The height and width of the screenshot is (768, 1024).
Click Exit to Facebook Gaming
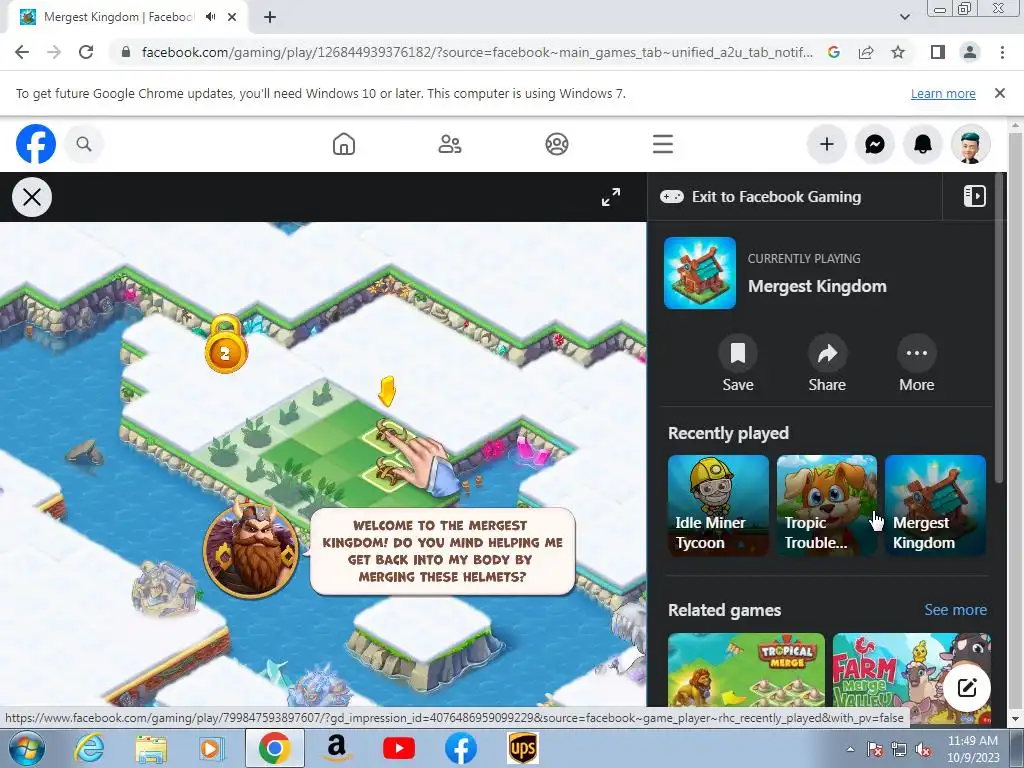click(761, 197)
